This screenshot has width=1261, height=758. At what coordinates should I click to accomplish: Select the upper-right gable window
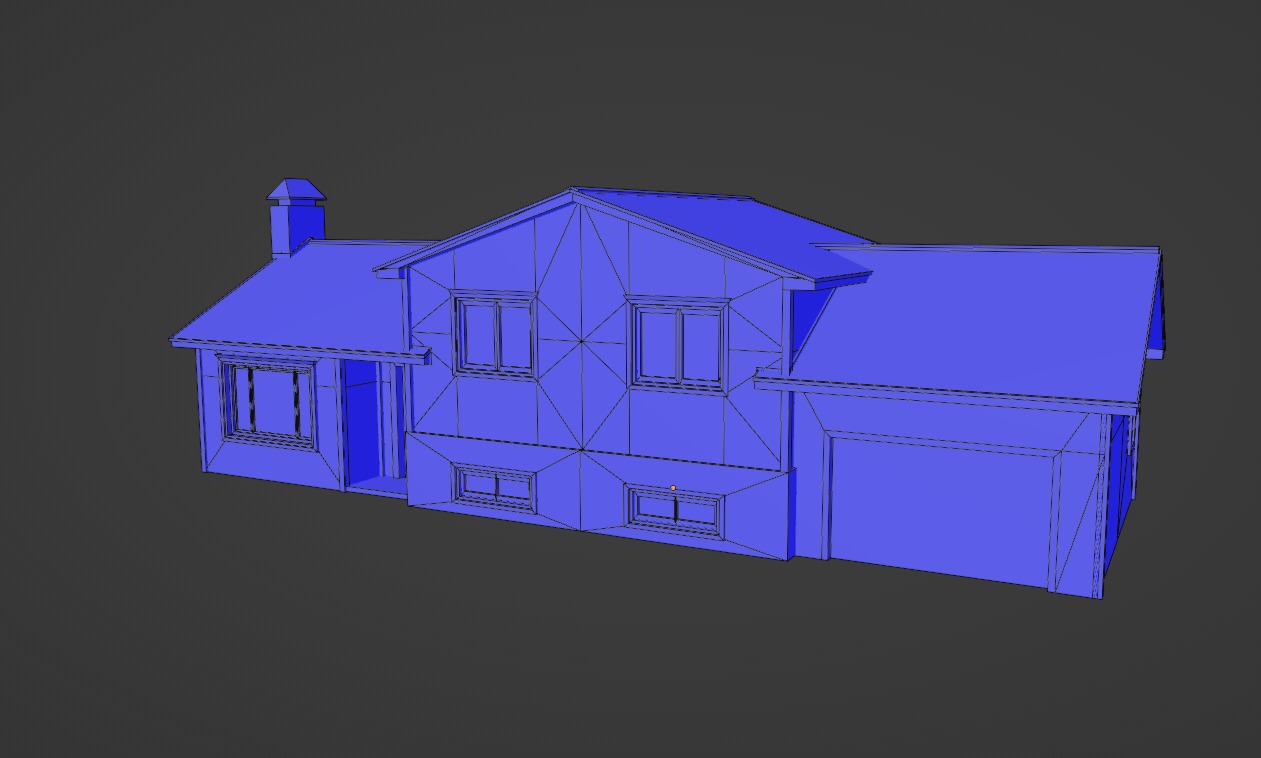tap(679, 343)
